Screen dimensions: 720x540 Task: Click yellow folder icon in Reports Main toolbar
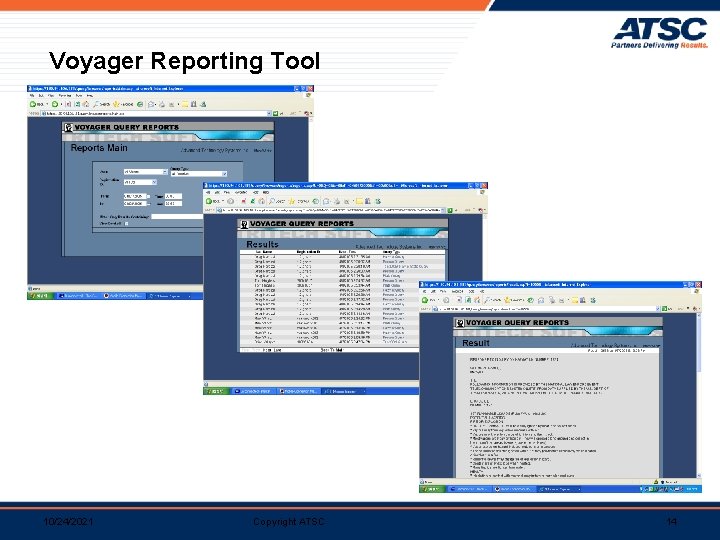point(185,104)
